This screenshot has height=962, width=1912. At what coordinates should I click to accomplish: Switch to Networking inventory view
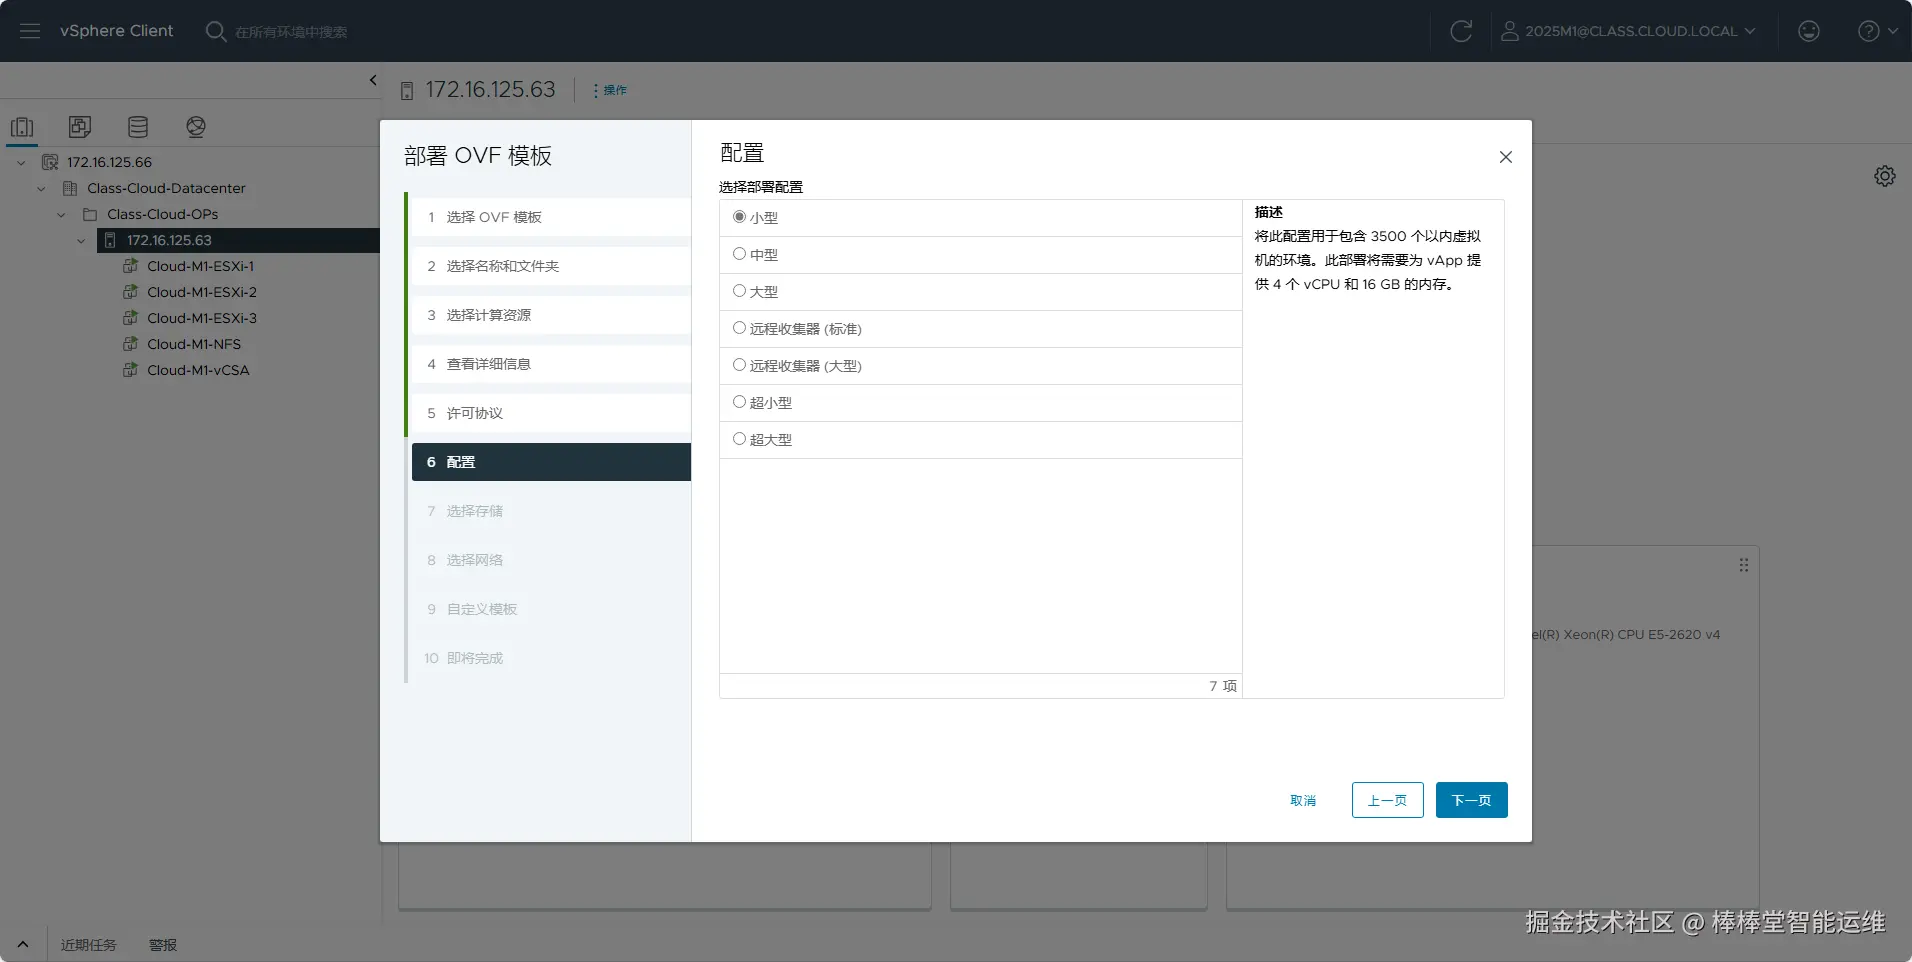[x=196, y=127]
